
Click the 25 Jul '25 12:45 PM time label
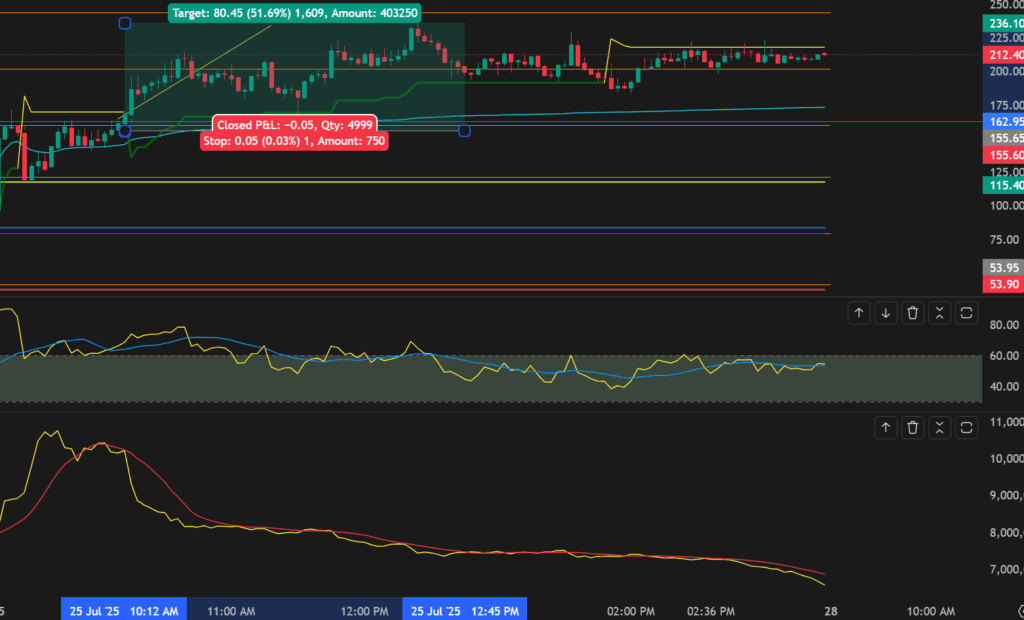(465, 610)
